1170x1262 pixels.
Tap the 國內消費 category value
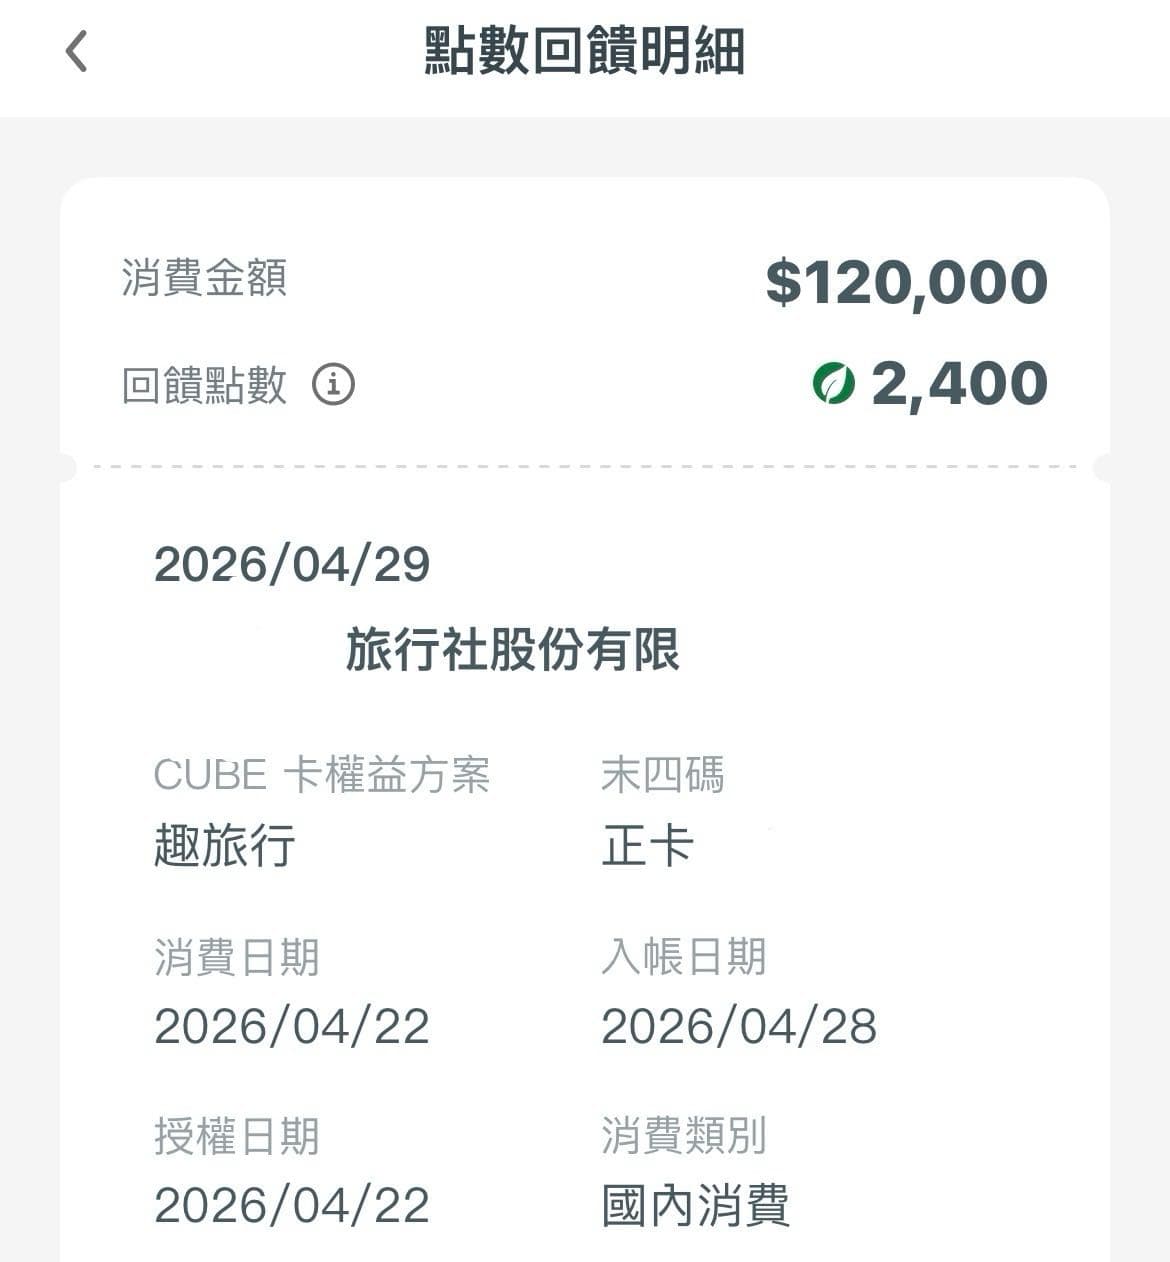tap(696, 1205)
